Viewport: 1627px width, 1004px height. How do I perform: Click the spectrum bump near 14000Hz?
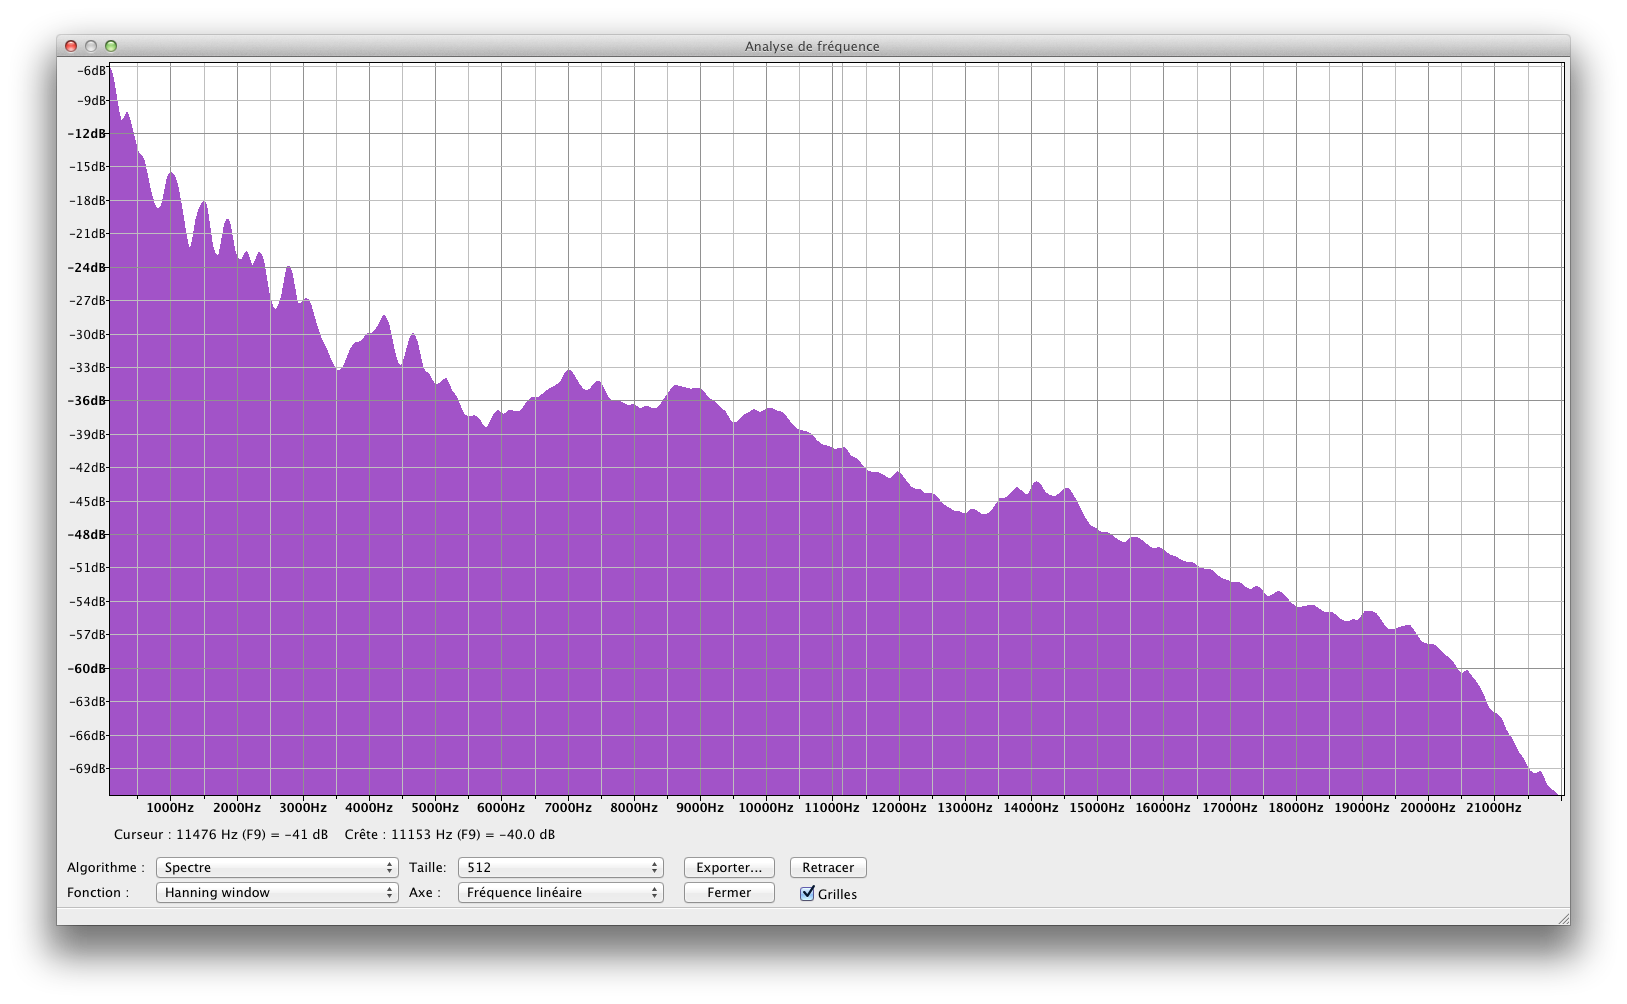pyautogui.click(x=1036, y=484)
